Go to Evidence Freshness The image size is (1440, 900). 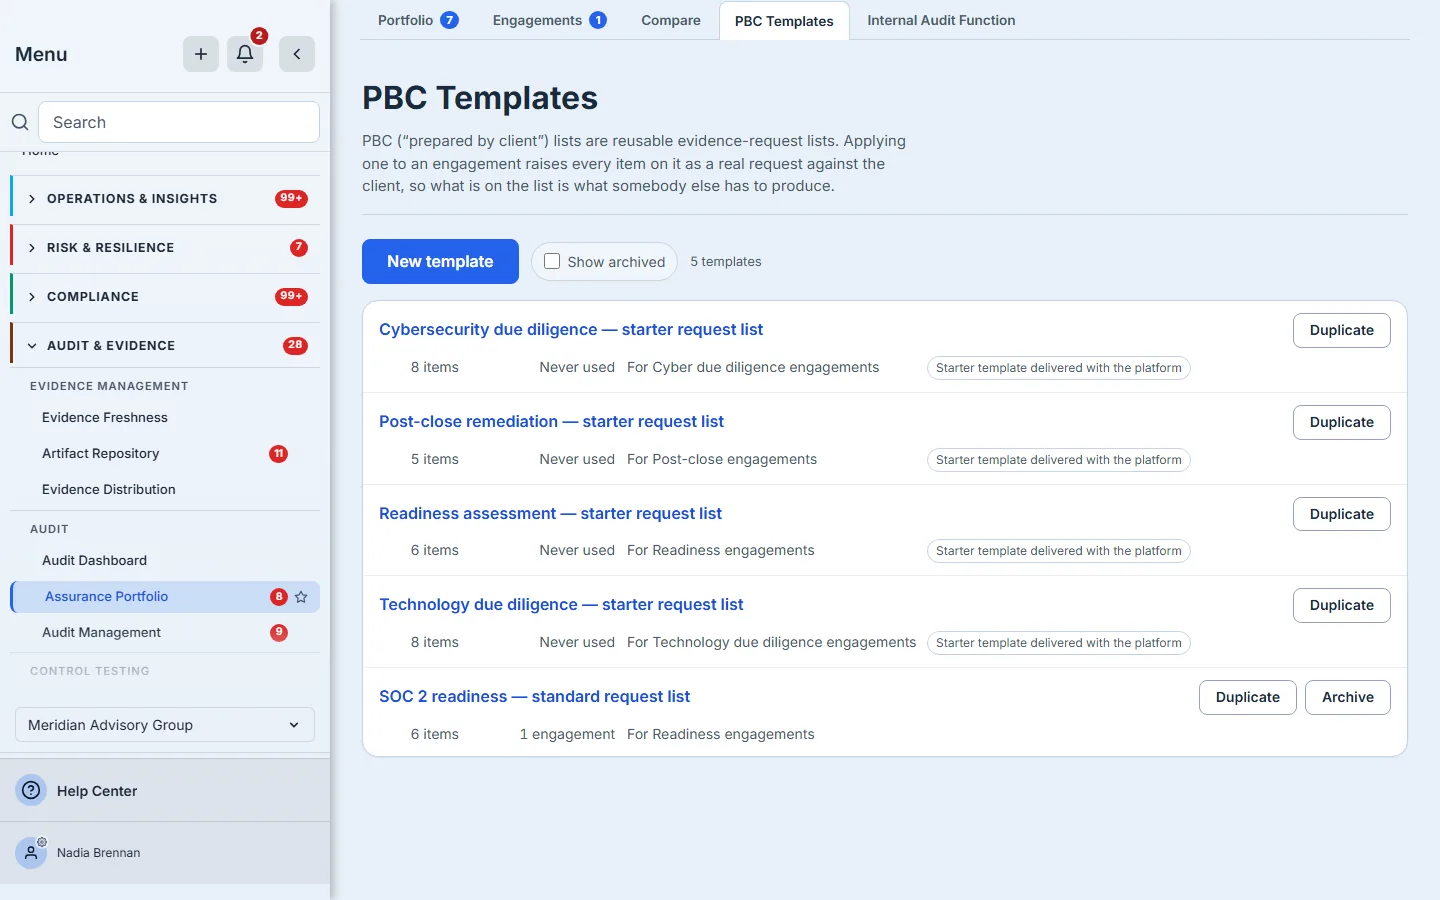pyautogui.click(x=105, y=417)
